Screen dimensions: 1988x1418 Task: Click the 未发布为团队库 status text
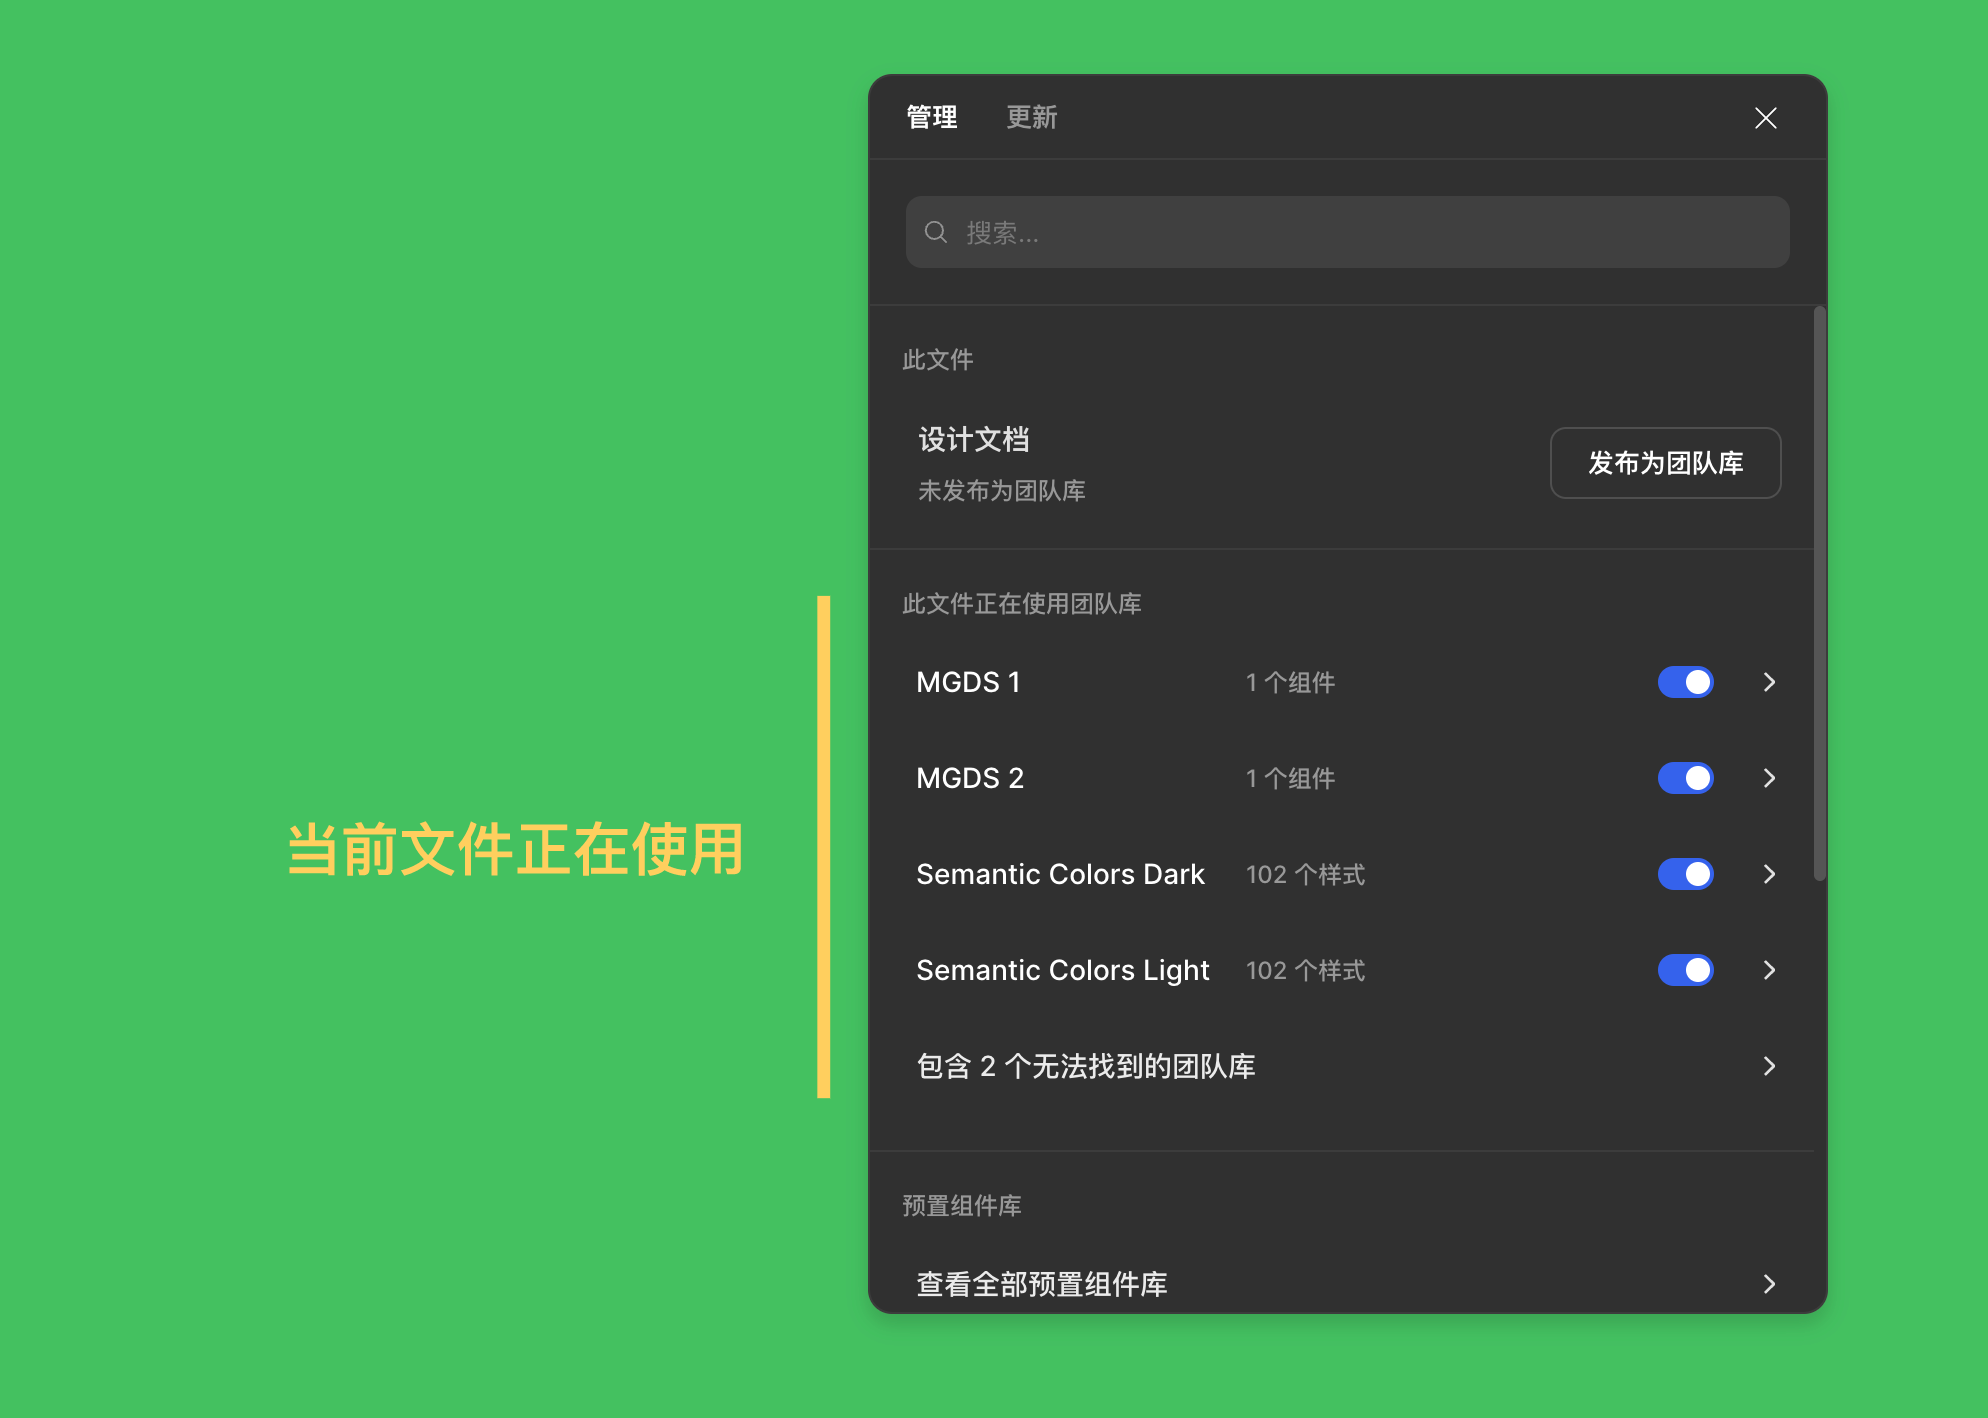pos(1002,491)
